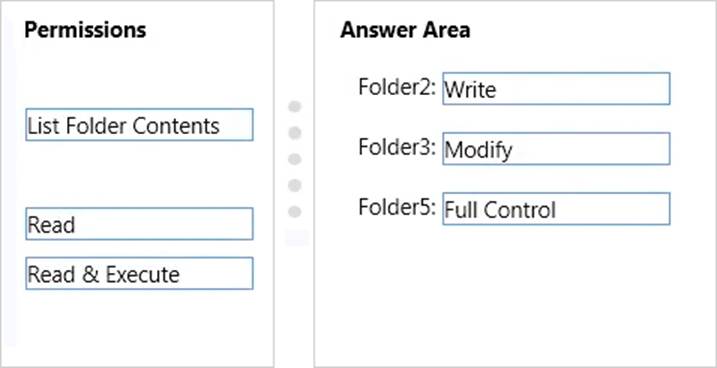
Task: Click the Folder2 label
Action: click(x=397, y=87)
